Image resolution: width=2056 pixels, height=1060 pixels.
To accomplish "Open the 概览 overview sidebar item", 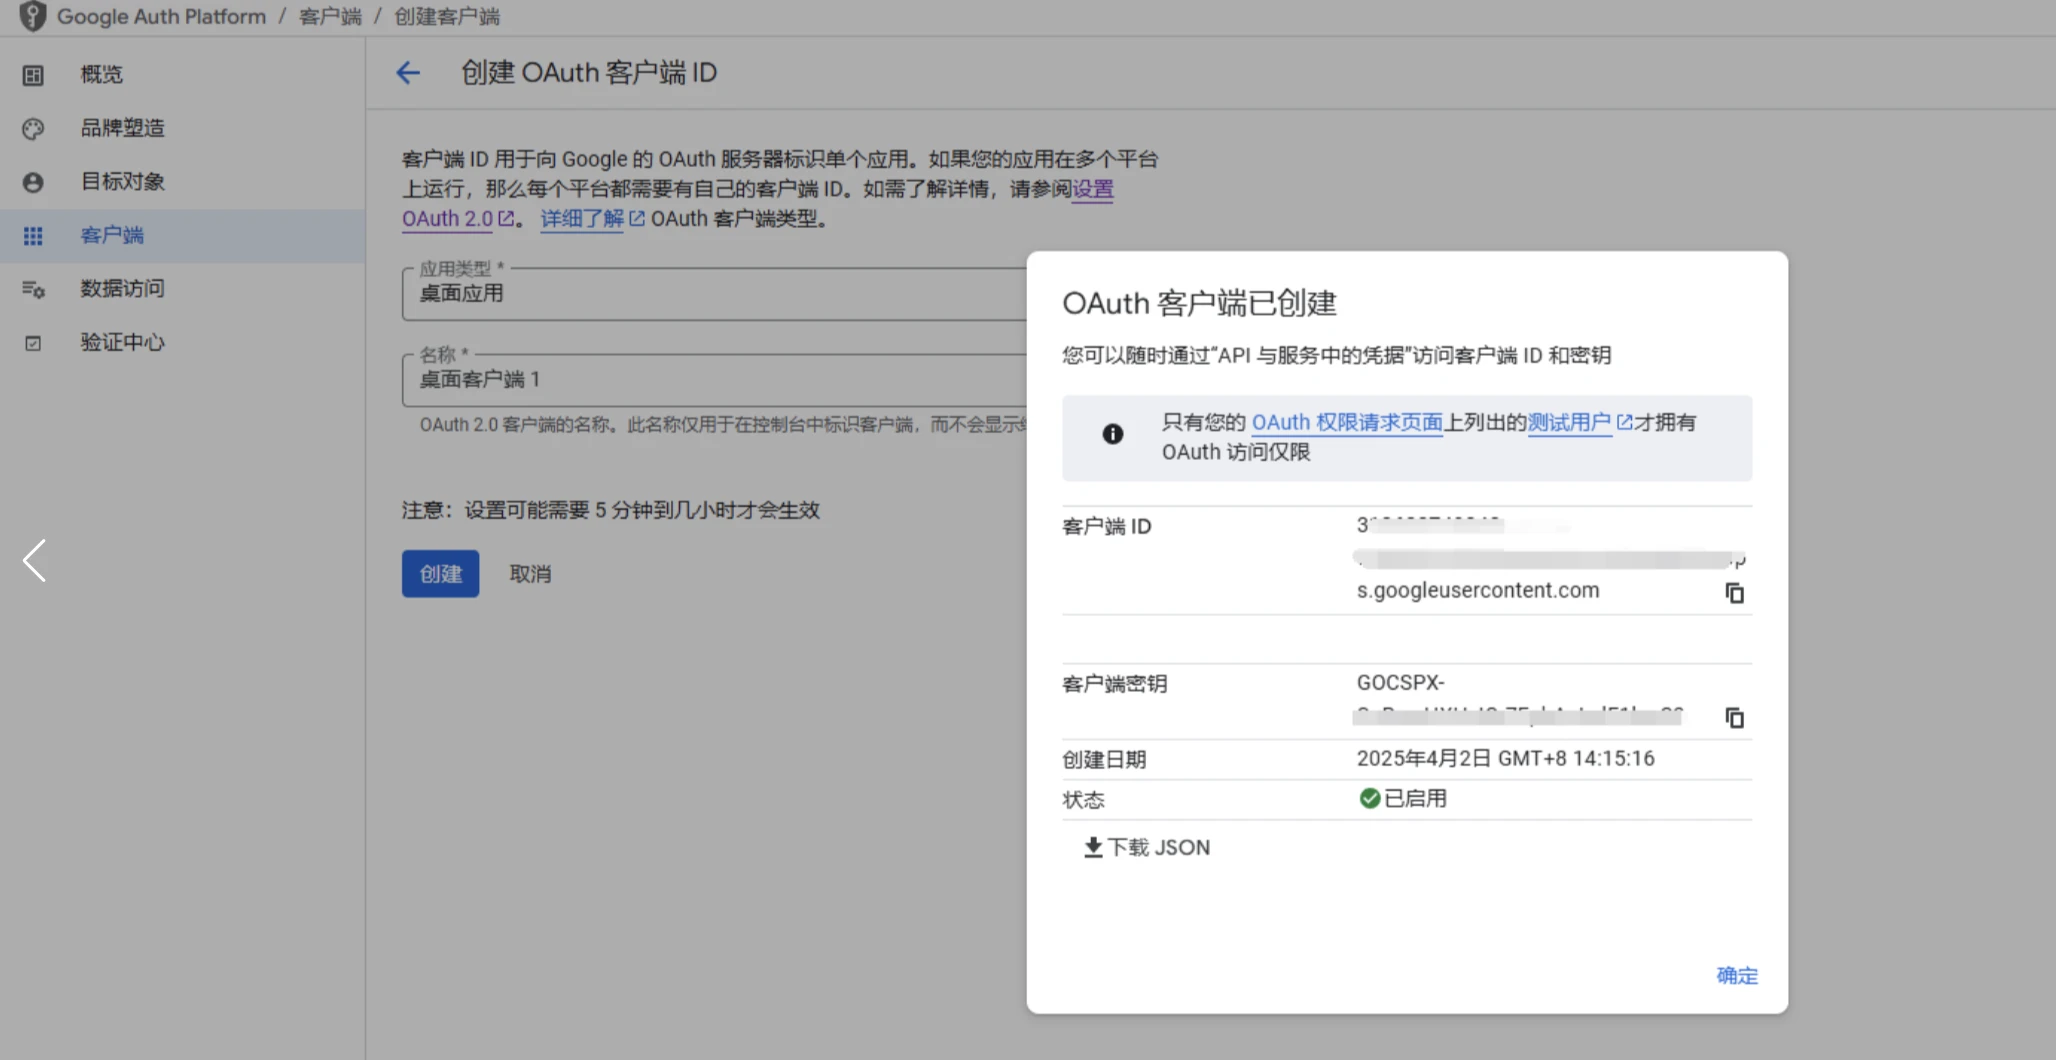I will [182, 75].
